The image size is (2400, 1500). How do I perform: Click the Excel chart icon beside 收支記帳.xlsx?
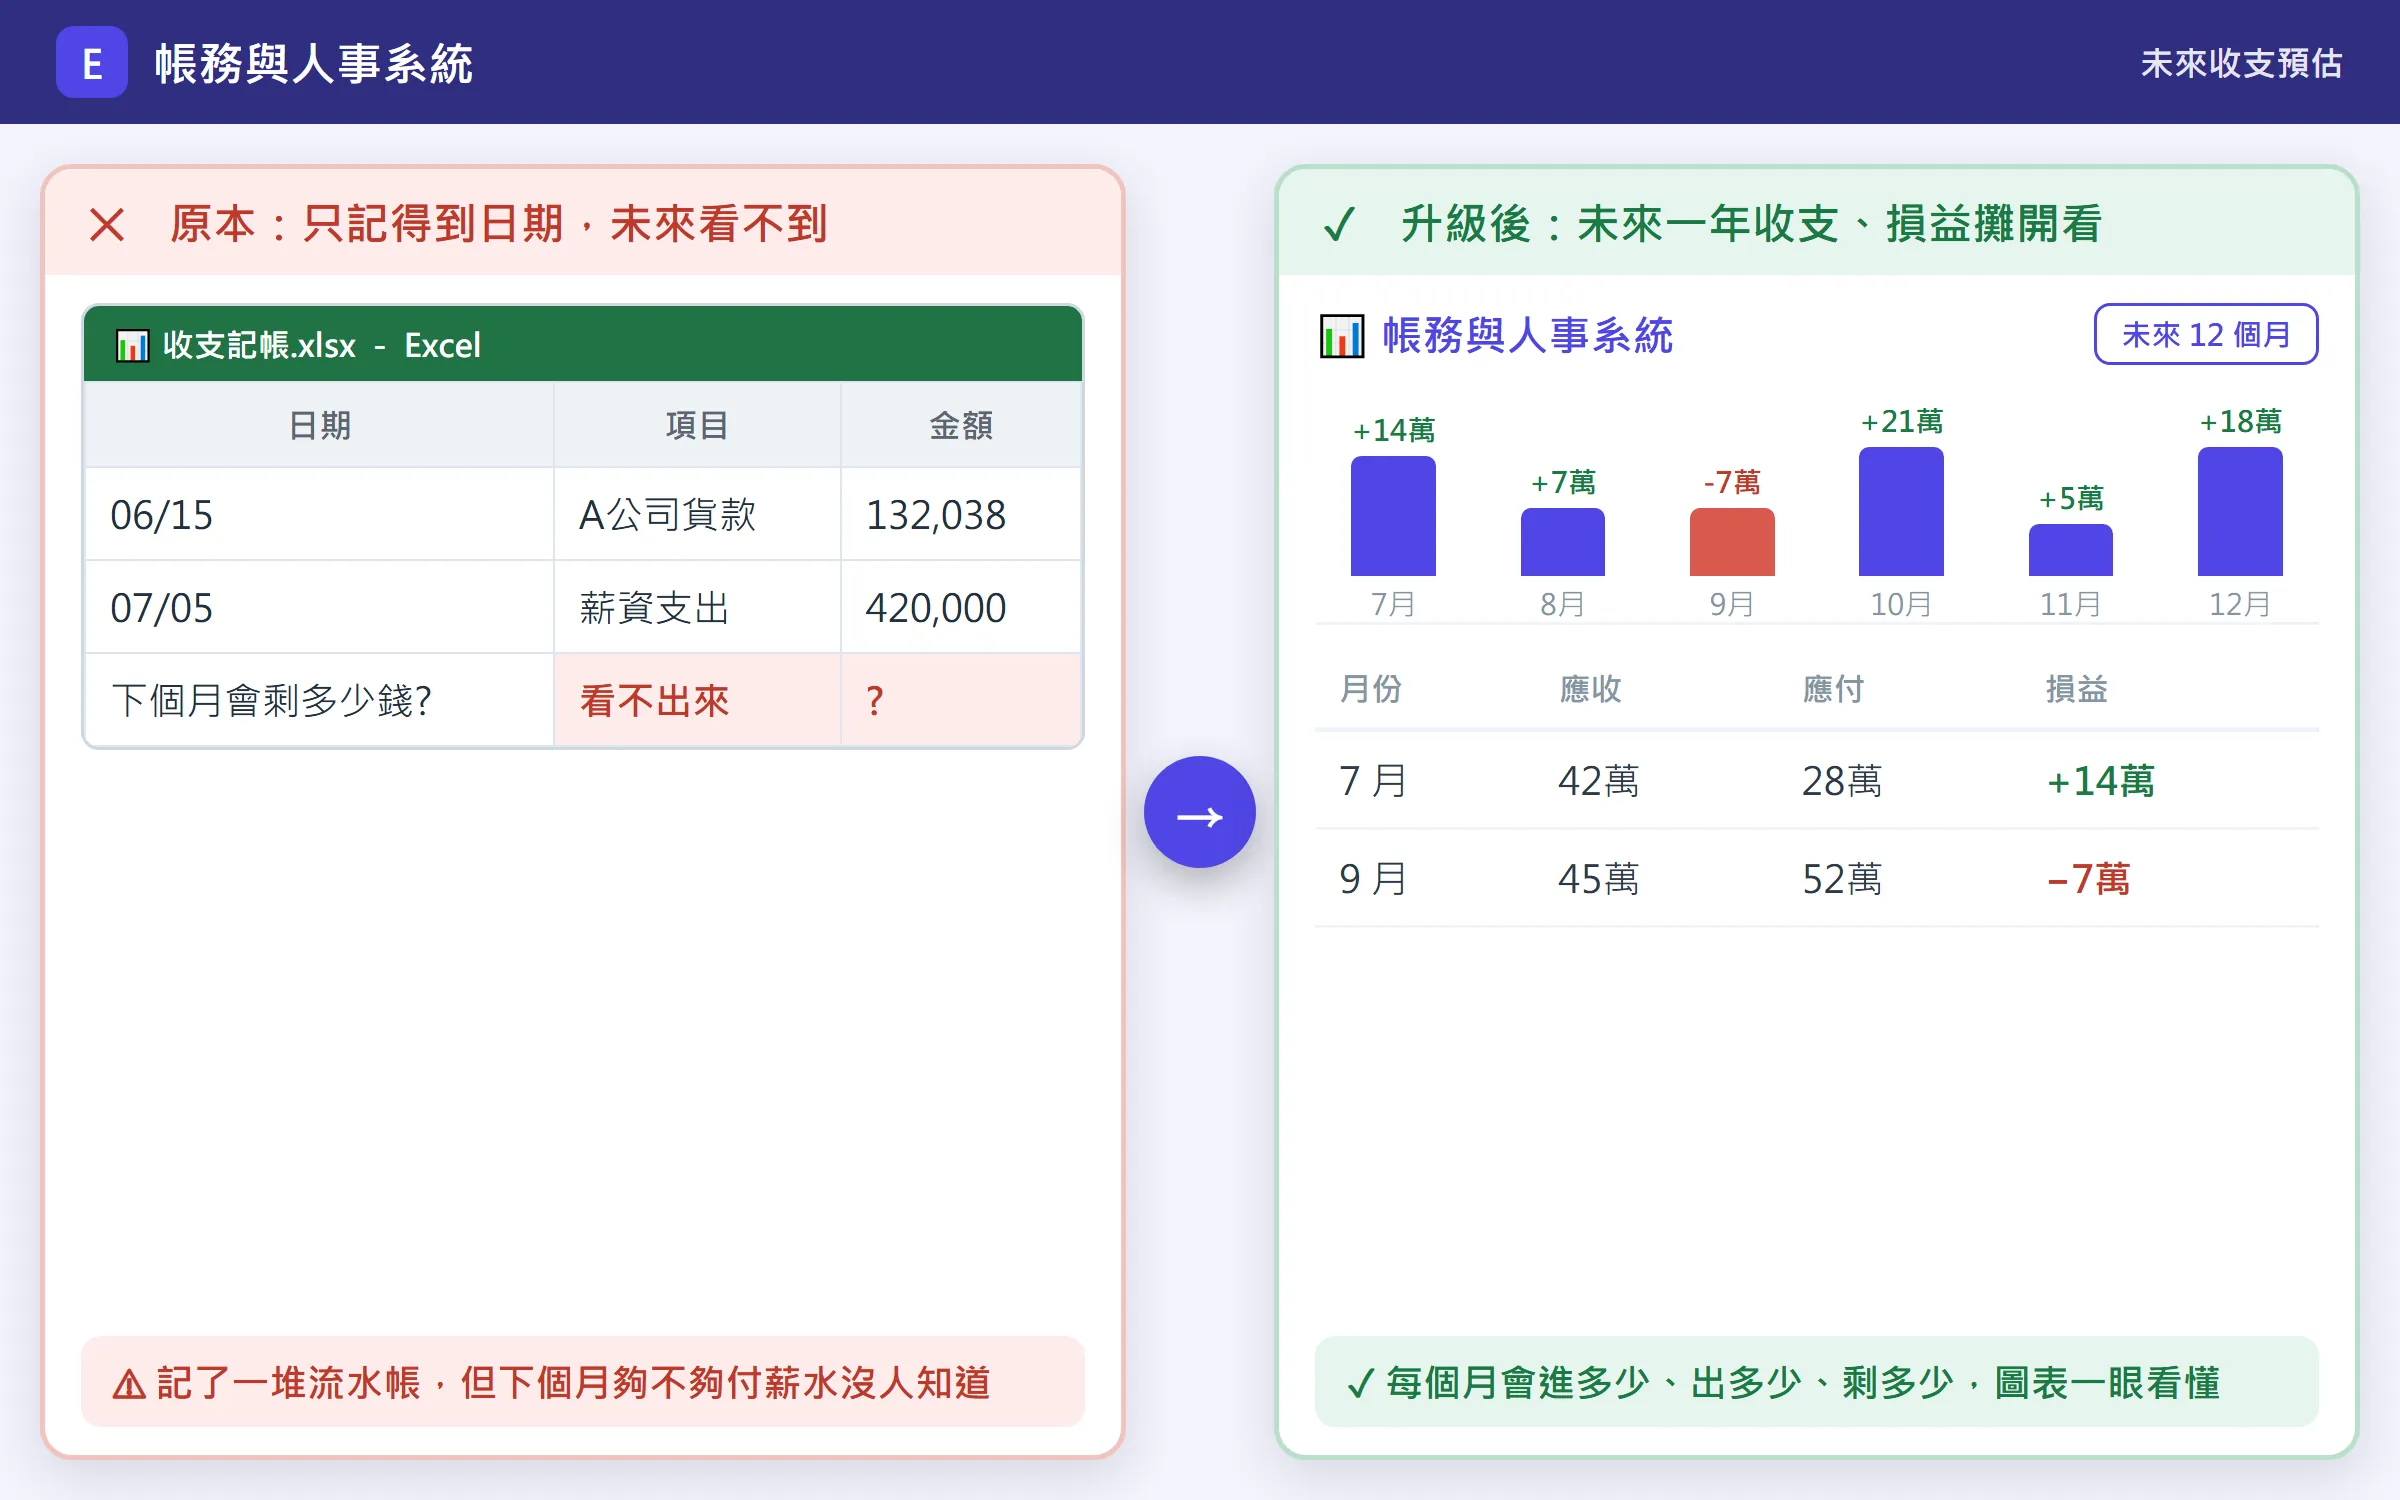pyautogui.click(x=132, y=346)
